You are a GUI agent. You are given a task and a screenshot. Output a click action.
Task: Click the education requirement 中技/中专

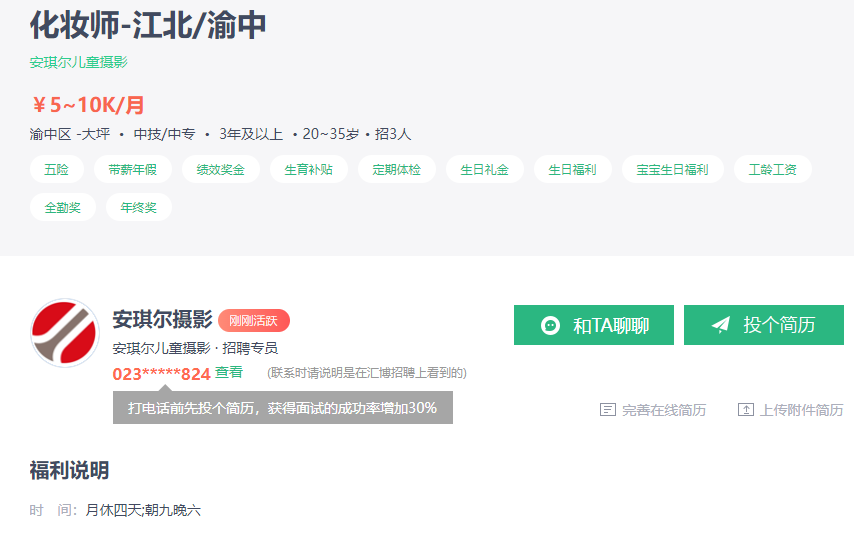(164, 134)
